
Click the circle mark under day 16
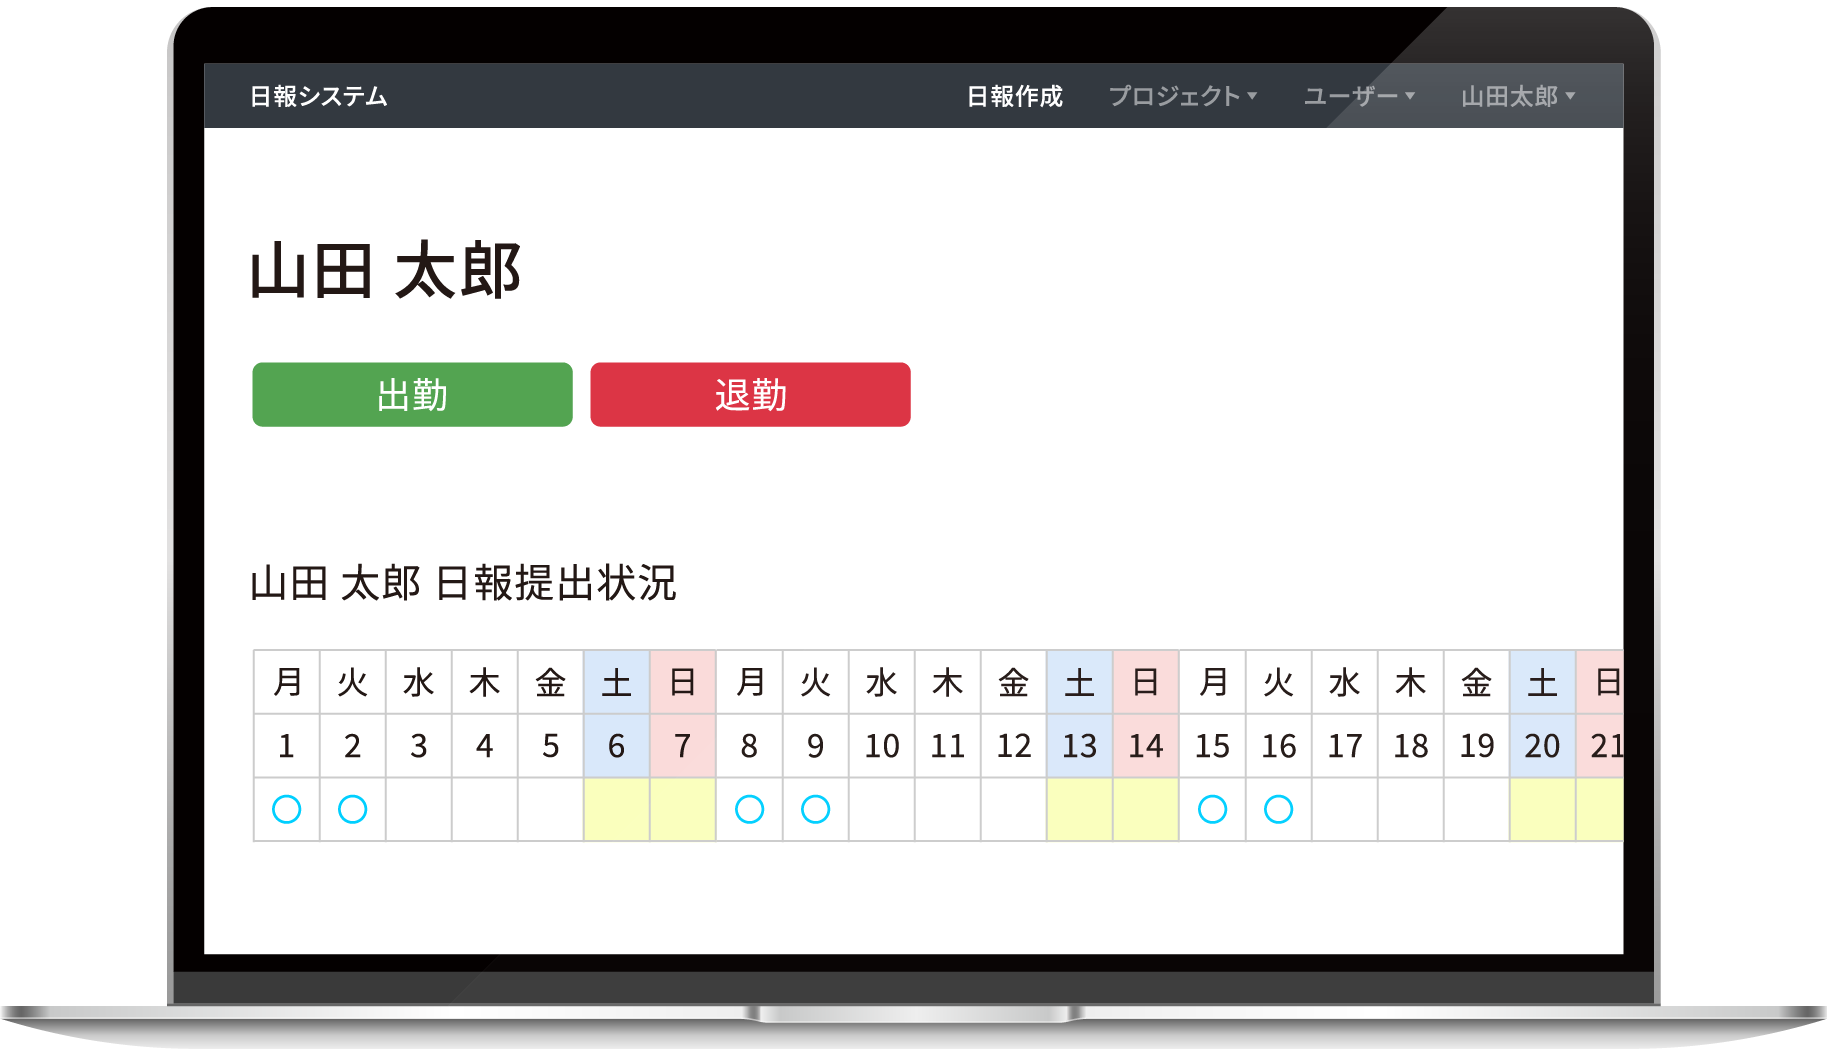[x=1278, y=809]
